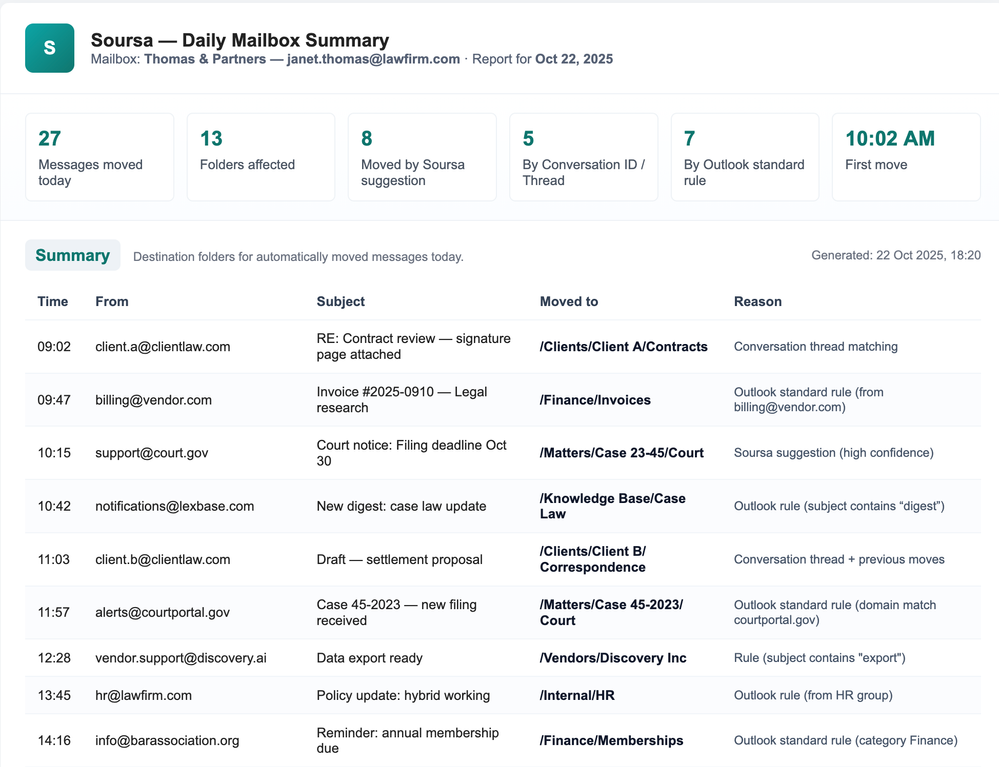
Task: Open folder /Clients/Client A/Contracts
Action: tap(624, 347)
